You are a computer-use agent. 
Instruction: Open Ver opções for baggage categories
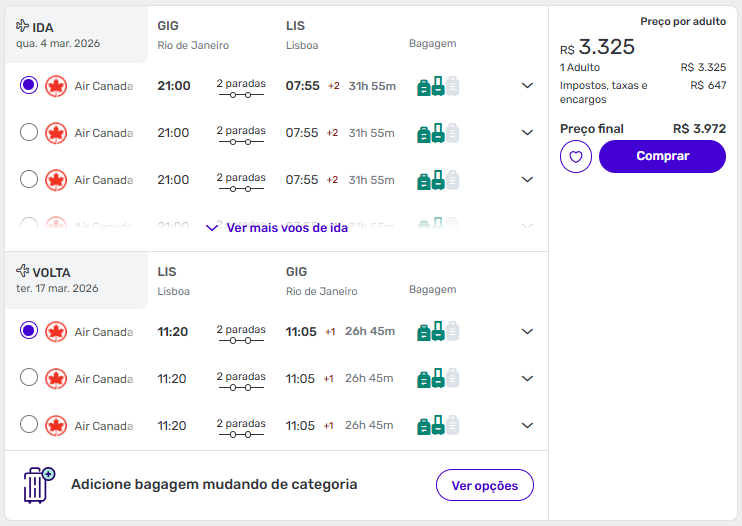[x=485, y=485]
